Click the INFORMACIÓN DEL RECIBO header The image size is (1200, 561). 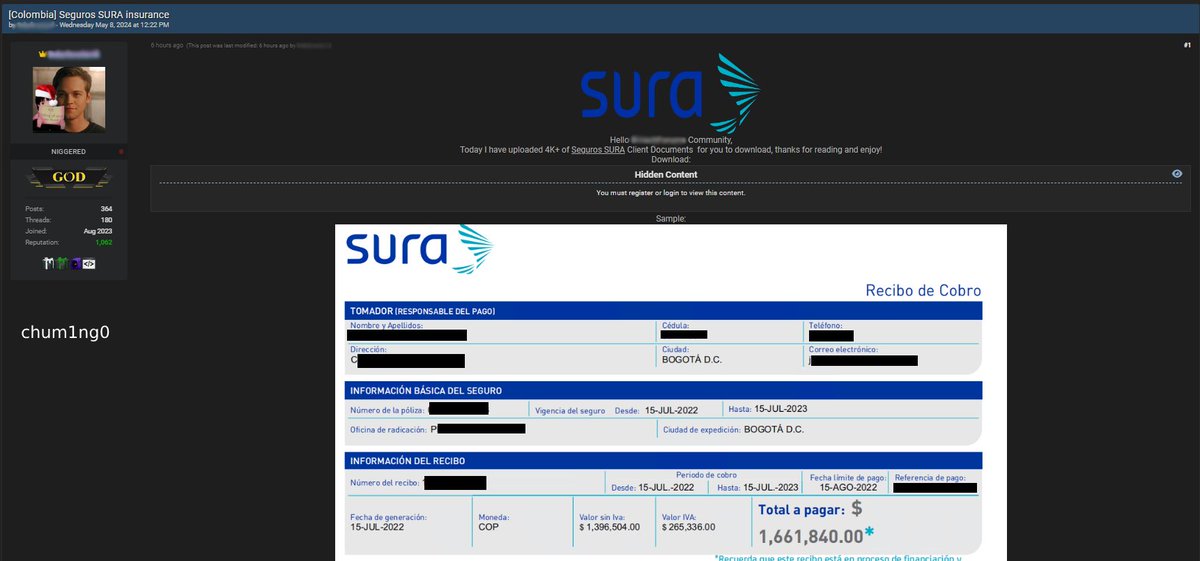point(663,461)
